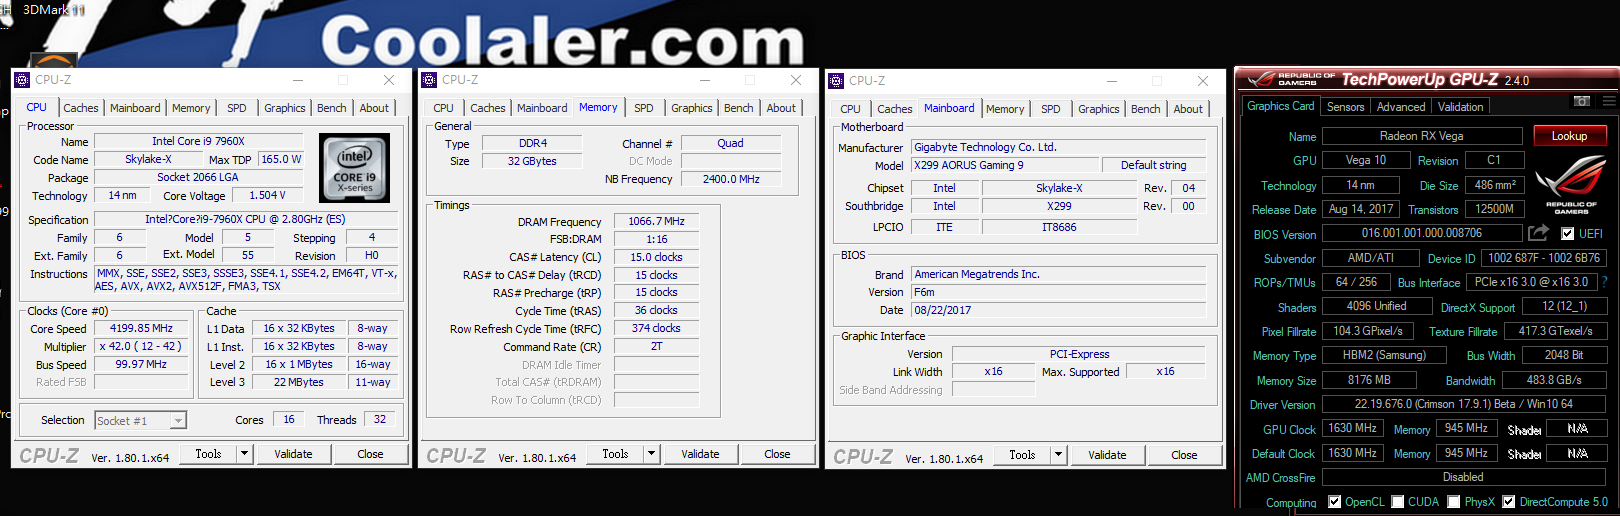Toggle the CUDA checkbox
Screen dimensions: 1620x516
click(x=1398, y=502)
